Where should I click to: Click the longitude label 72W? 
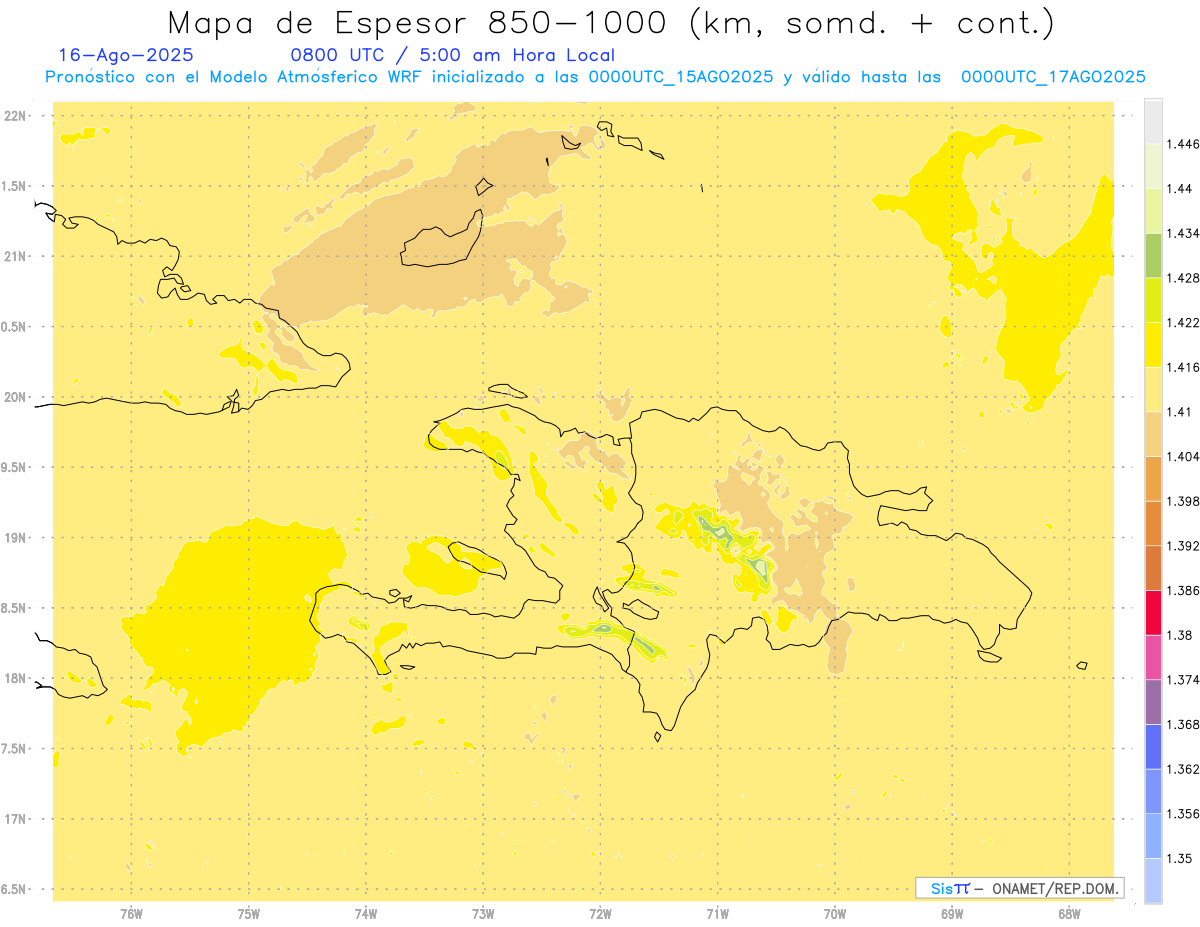pyautogui.click(x=601, y=914)
